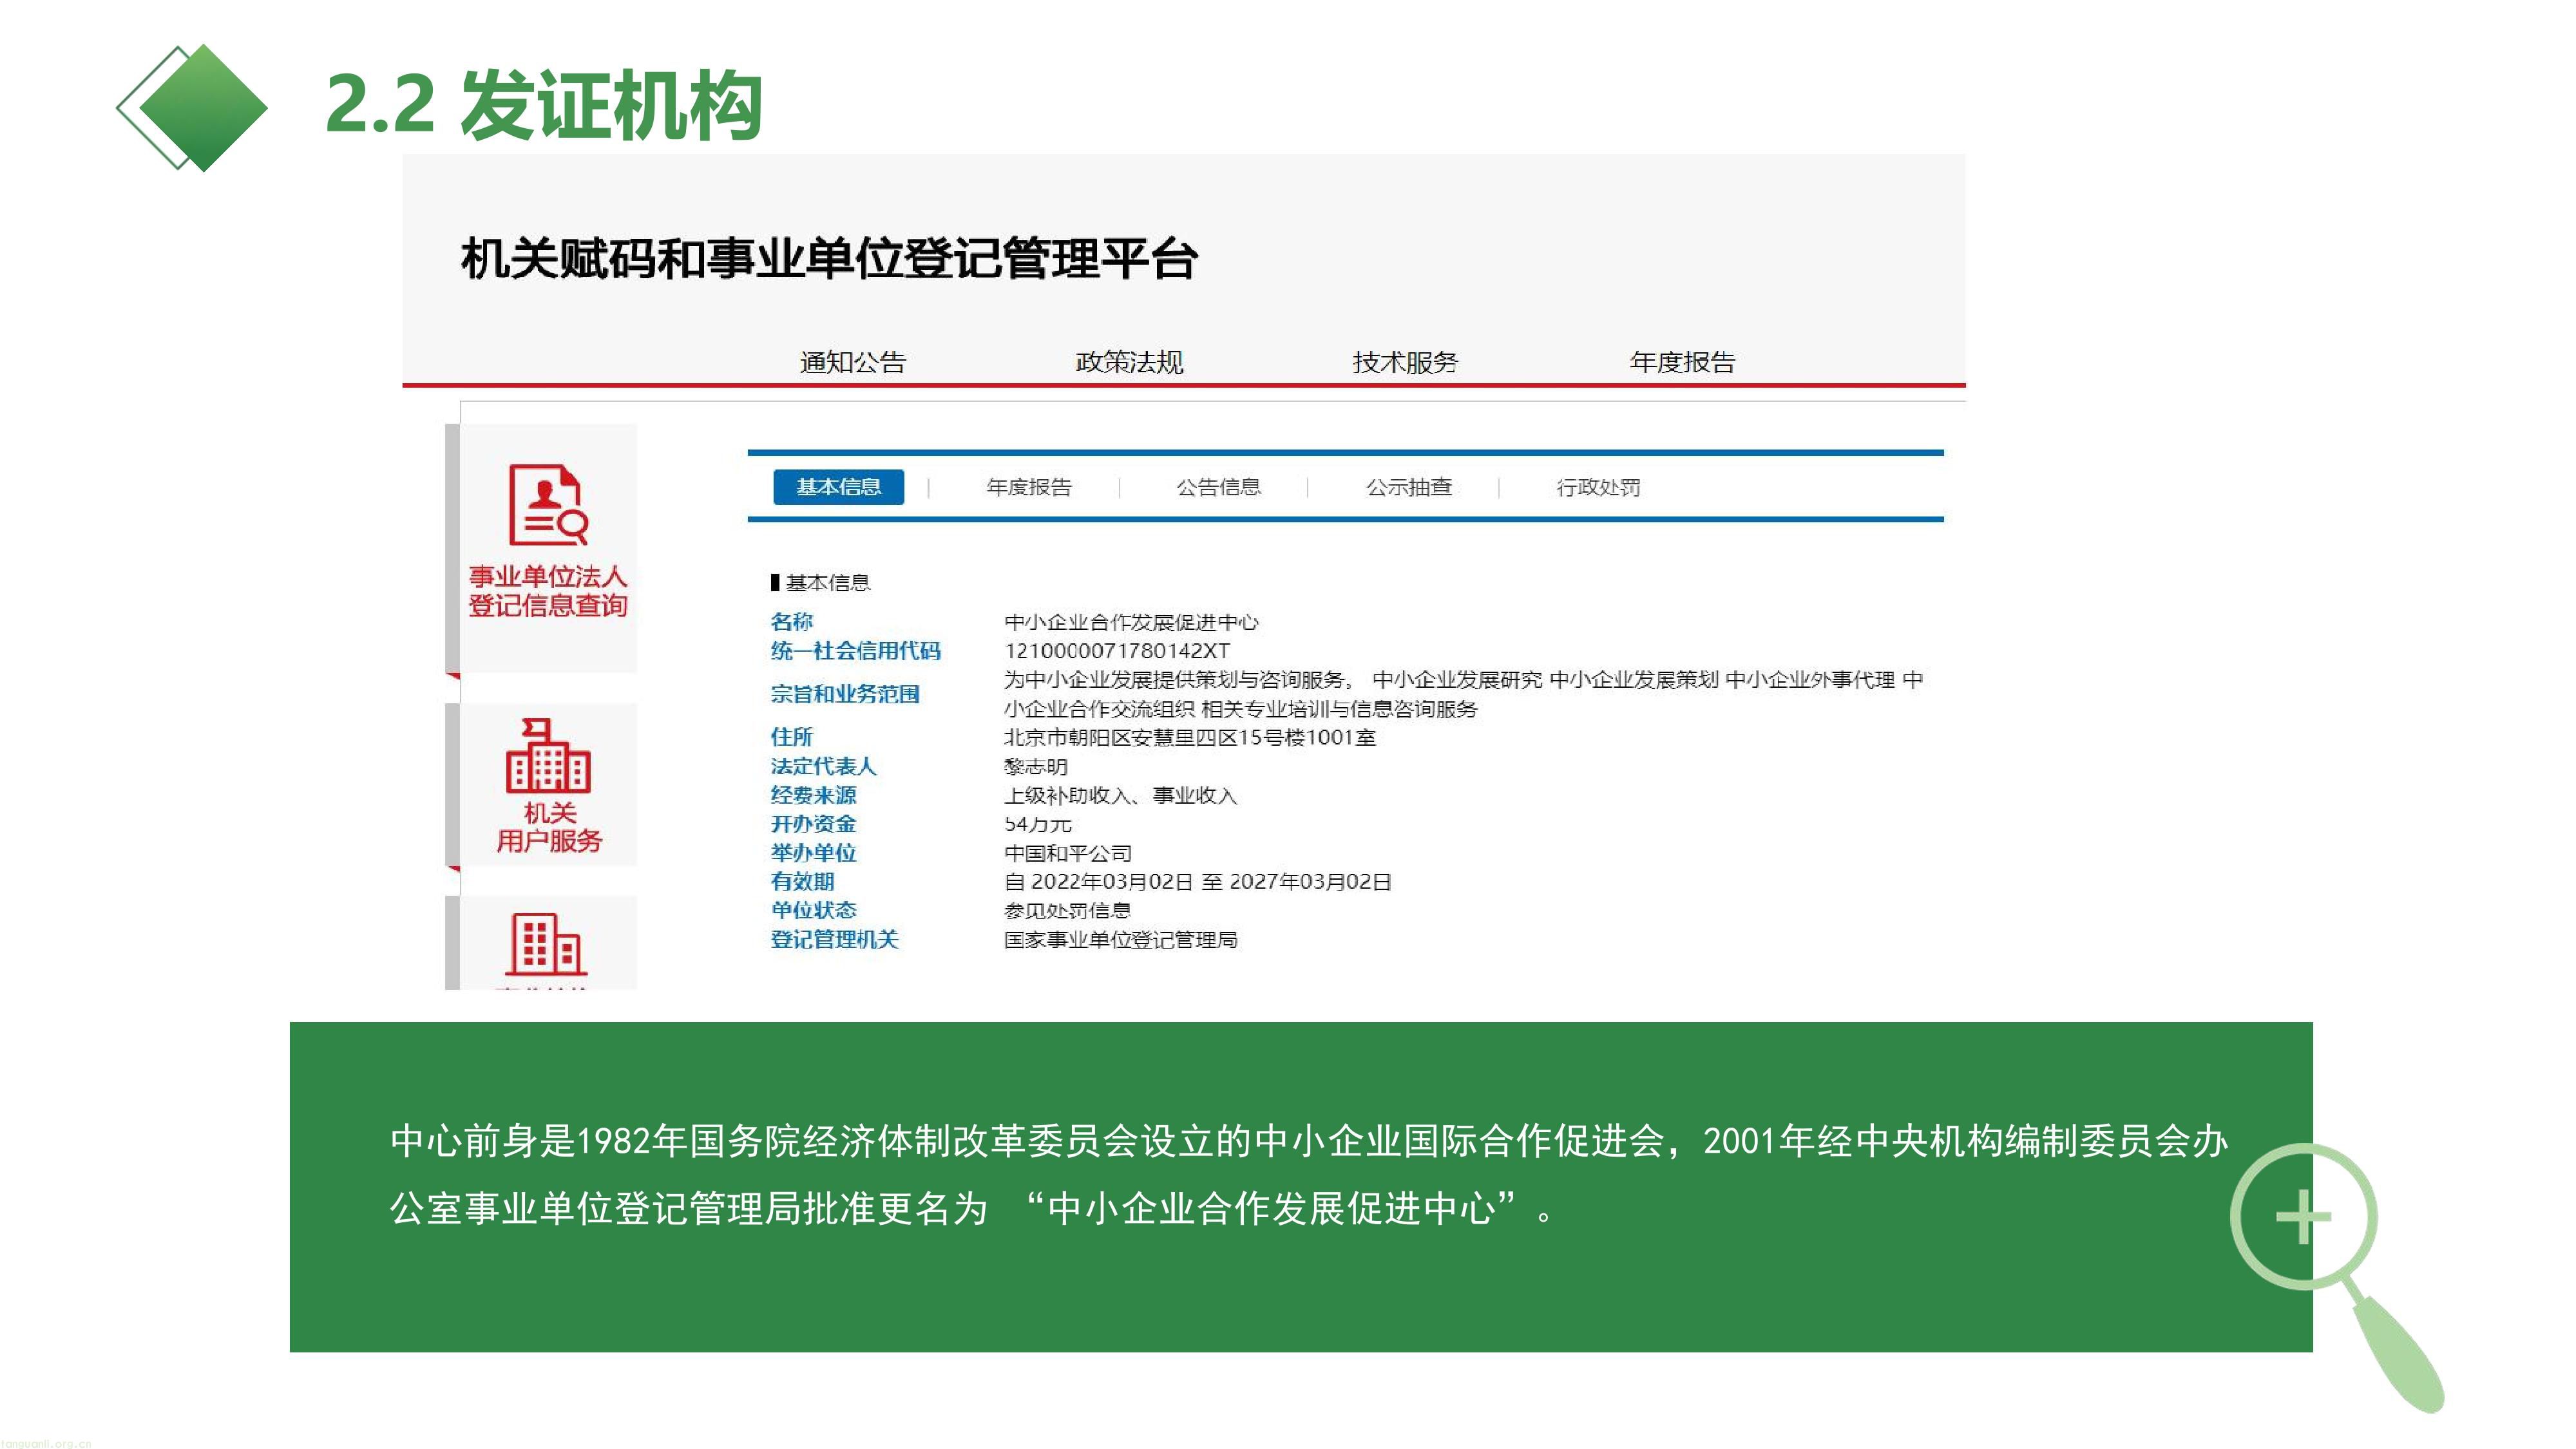The height and width of the screenshot is (1449, 2576).
Task: Open the 通知公告 menu item
Action: (x=853, y=362)
